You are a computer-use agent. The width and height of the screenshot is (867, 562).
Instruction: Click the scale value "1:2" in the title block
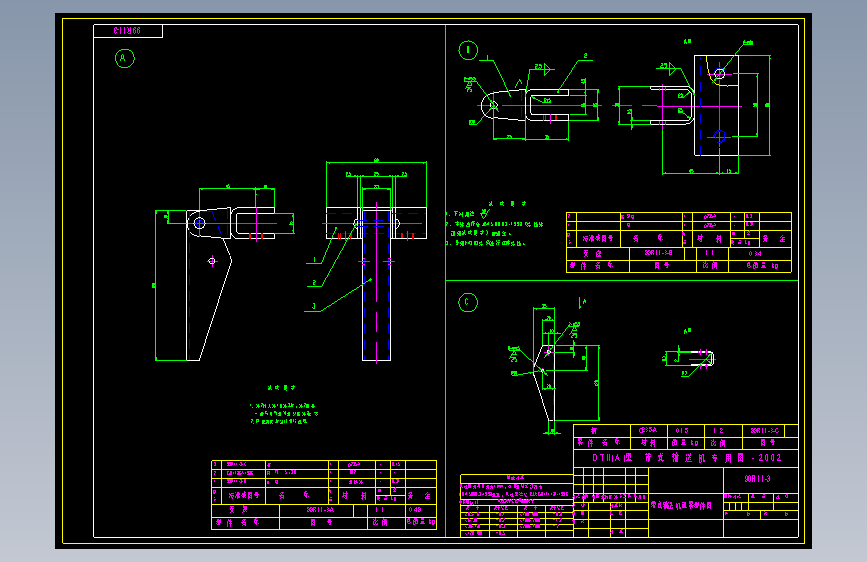point(718,430)
